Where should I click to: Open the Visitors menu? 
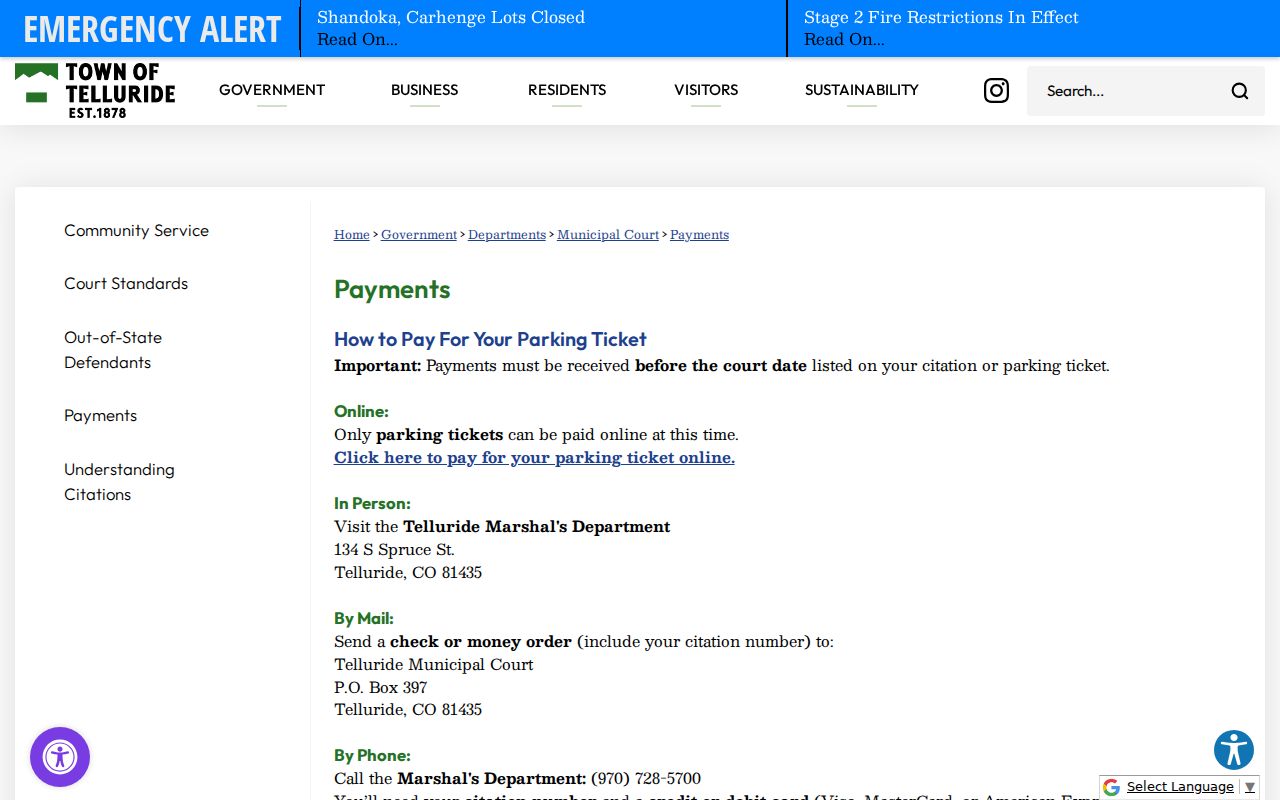pyautogui.click(x=706, y=90)
